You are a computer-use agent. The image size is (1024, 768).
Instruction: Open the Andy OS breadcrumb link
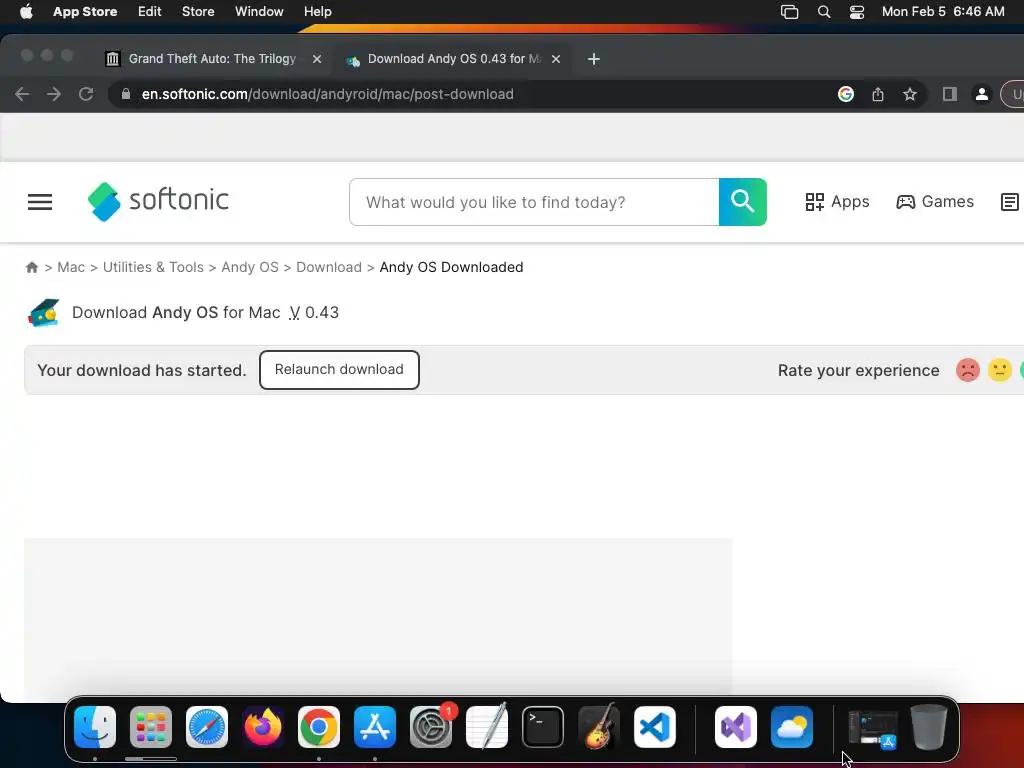coord(250,267)
